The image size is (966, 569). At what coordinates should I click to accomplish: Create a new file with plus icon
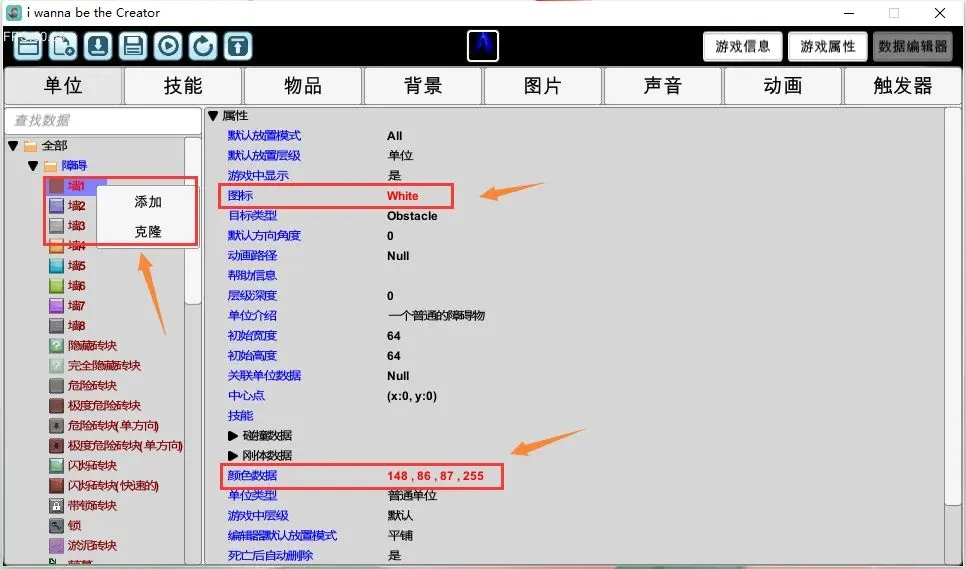pyautogui.click(x=63, y=46)
